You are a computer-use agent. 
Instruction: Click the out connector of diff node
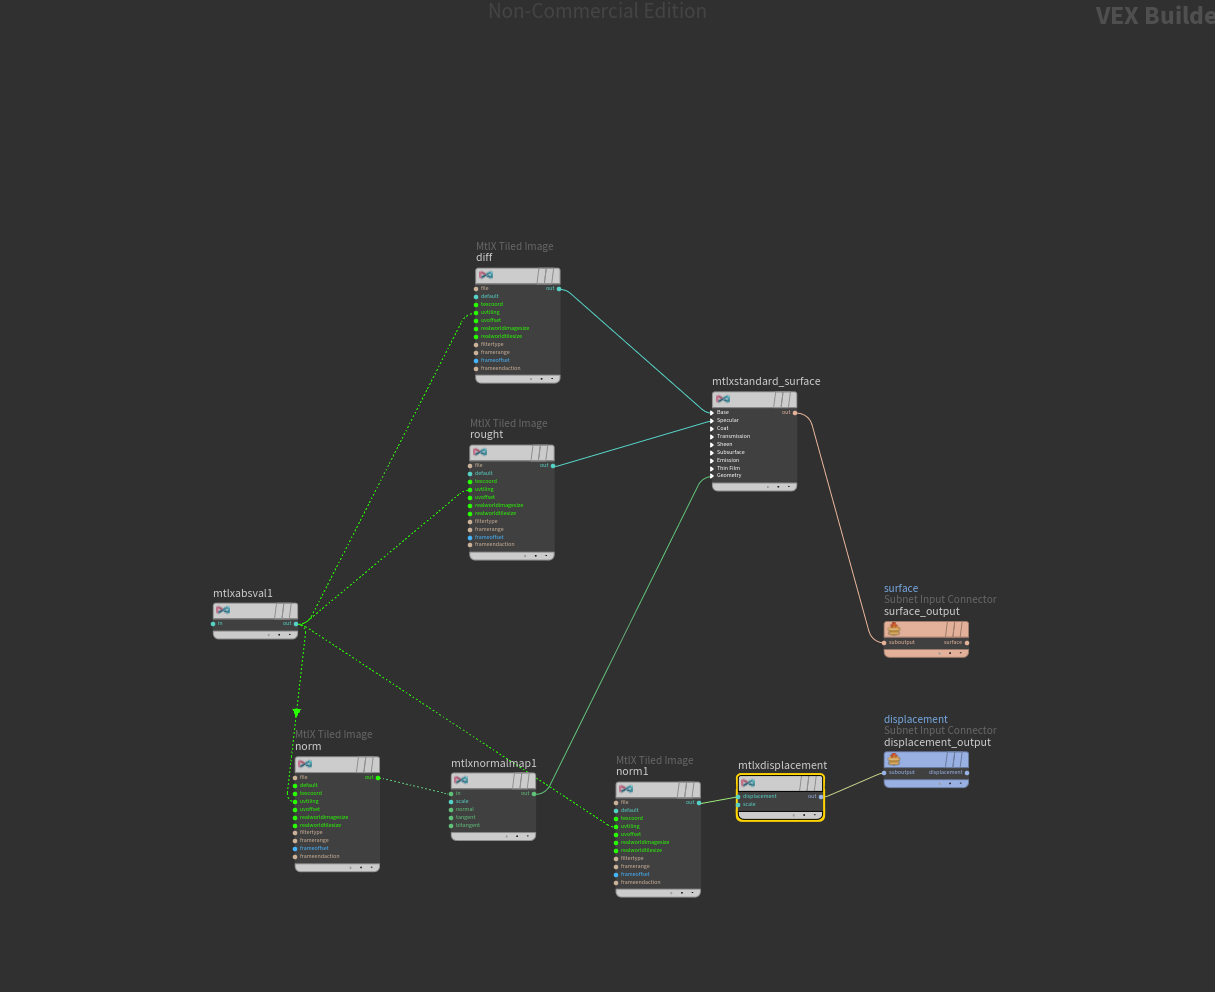click(x=559, y=289)
